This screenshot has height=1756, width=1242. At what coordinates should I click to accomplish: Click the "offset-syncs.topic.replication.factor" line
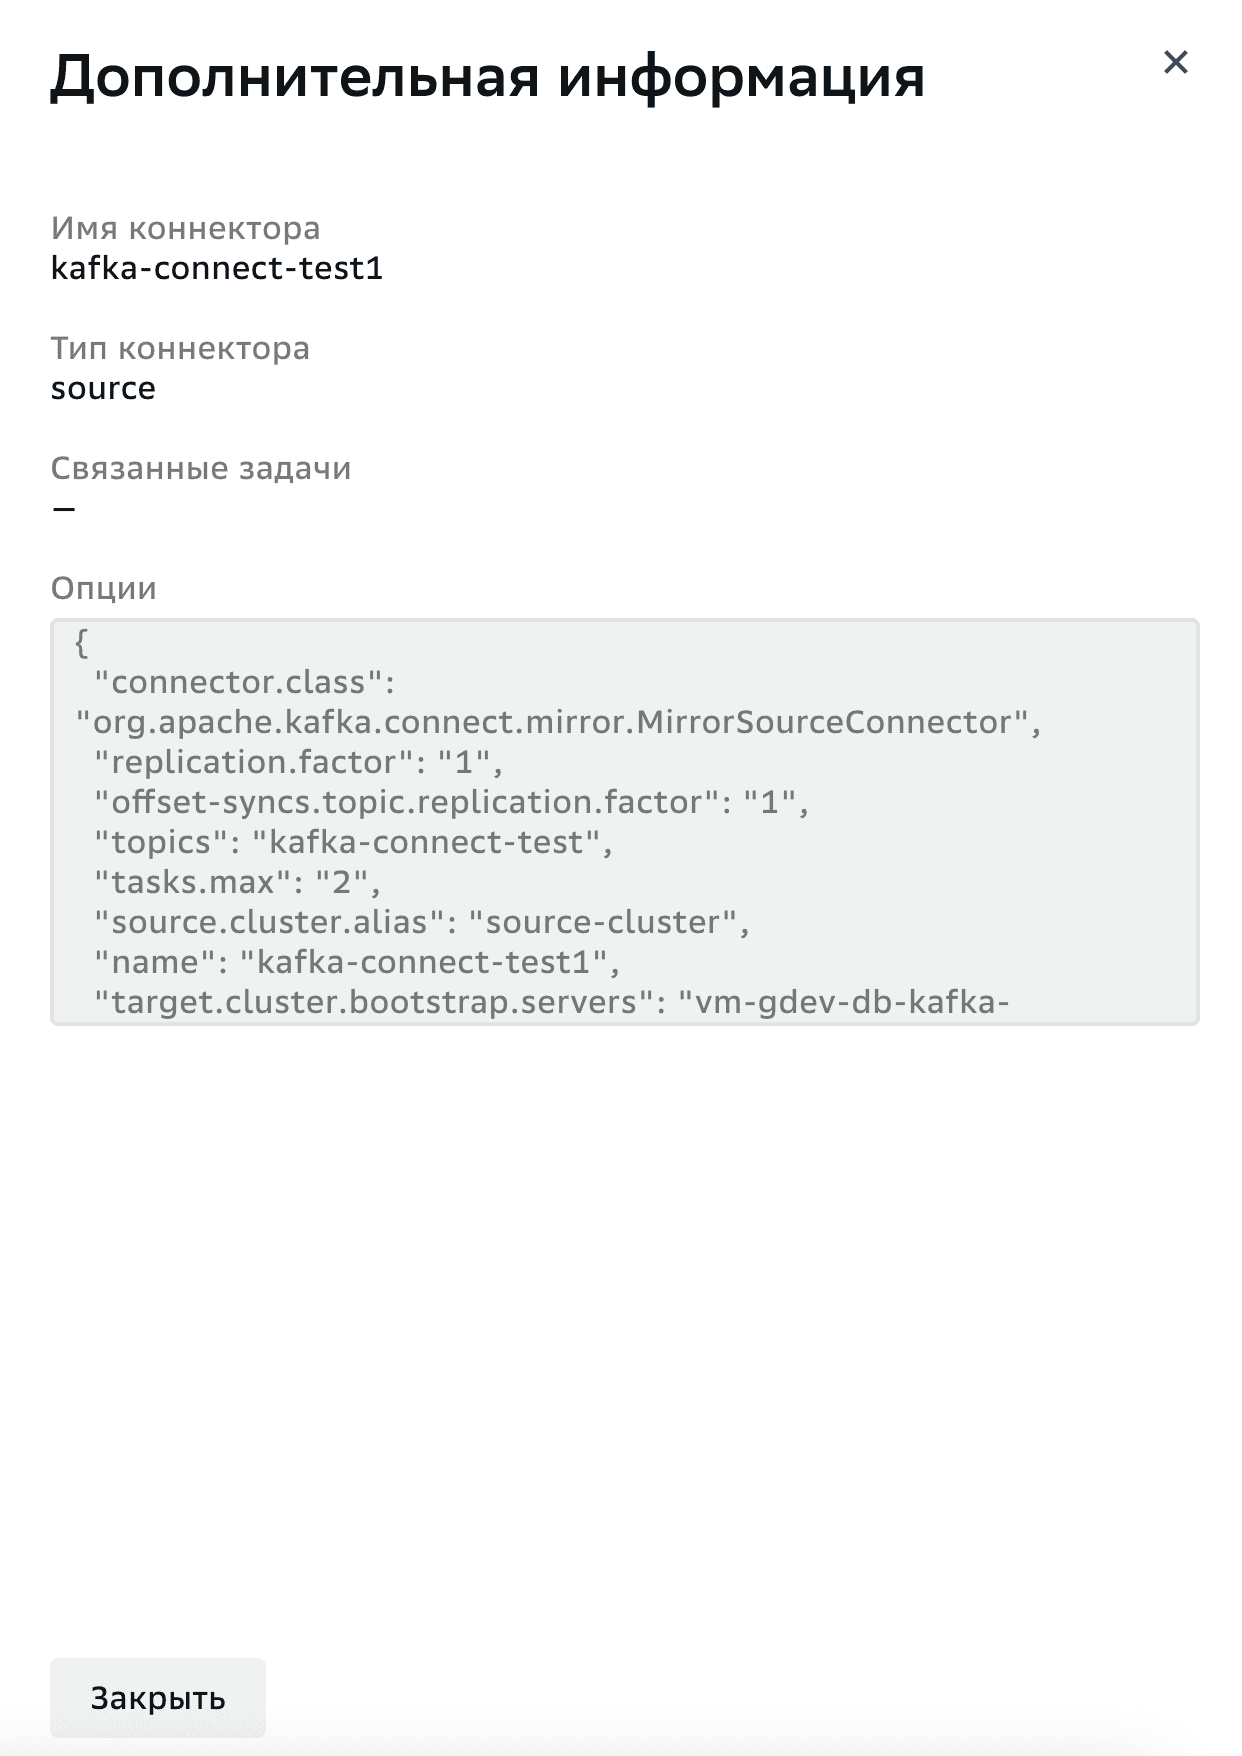click(x=451, y=803)
